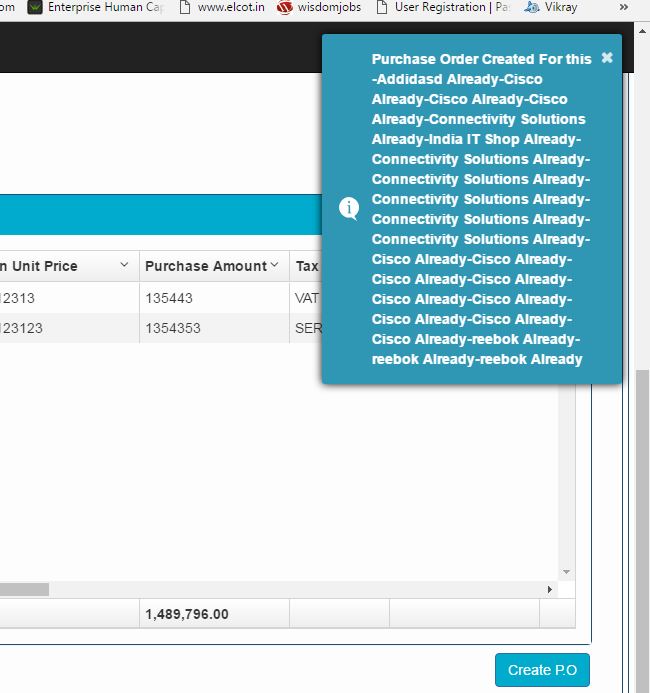Click the info icon in the notification

(x=349, y=208)
